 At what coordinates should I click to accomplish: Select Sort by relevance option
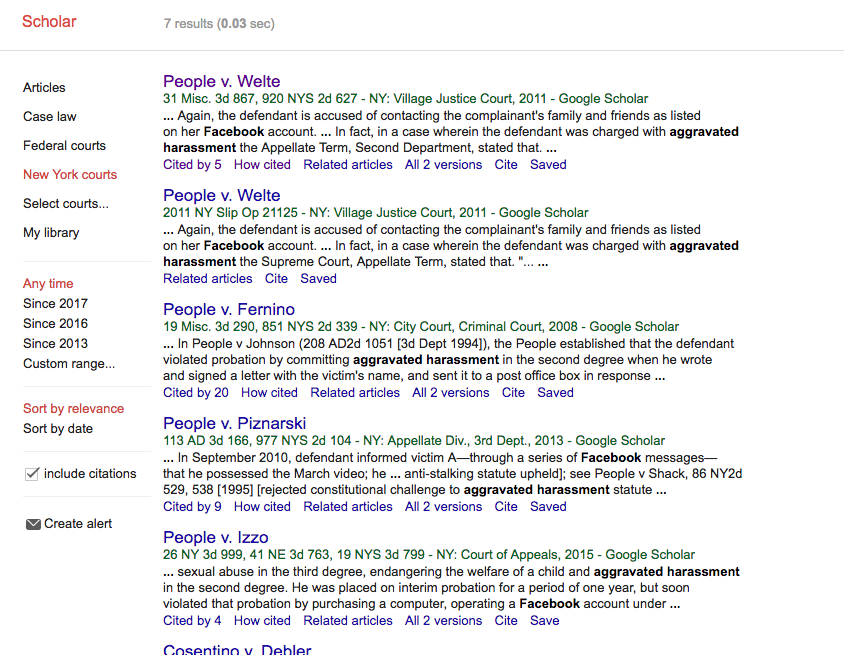click(73, 408)
